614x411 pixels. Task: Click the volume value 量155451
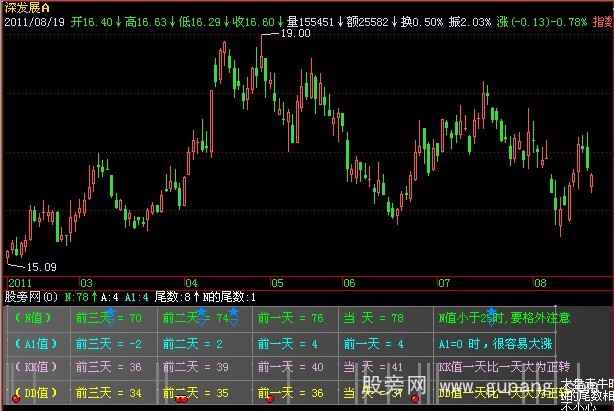tap(310, 22)
